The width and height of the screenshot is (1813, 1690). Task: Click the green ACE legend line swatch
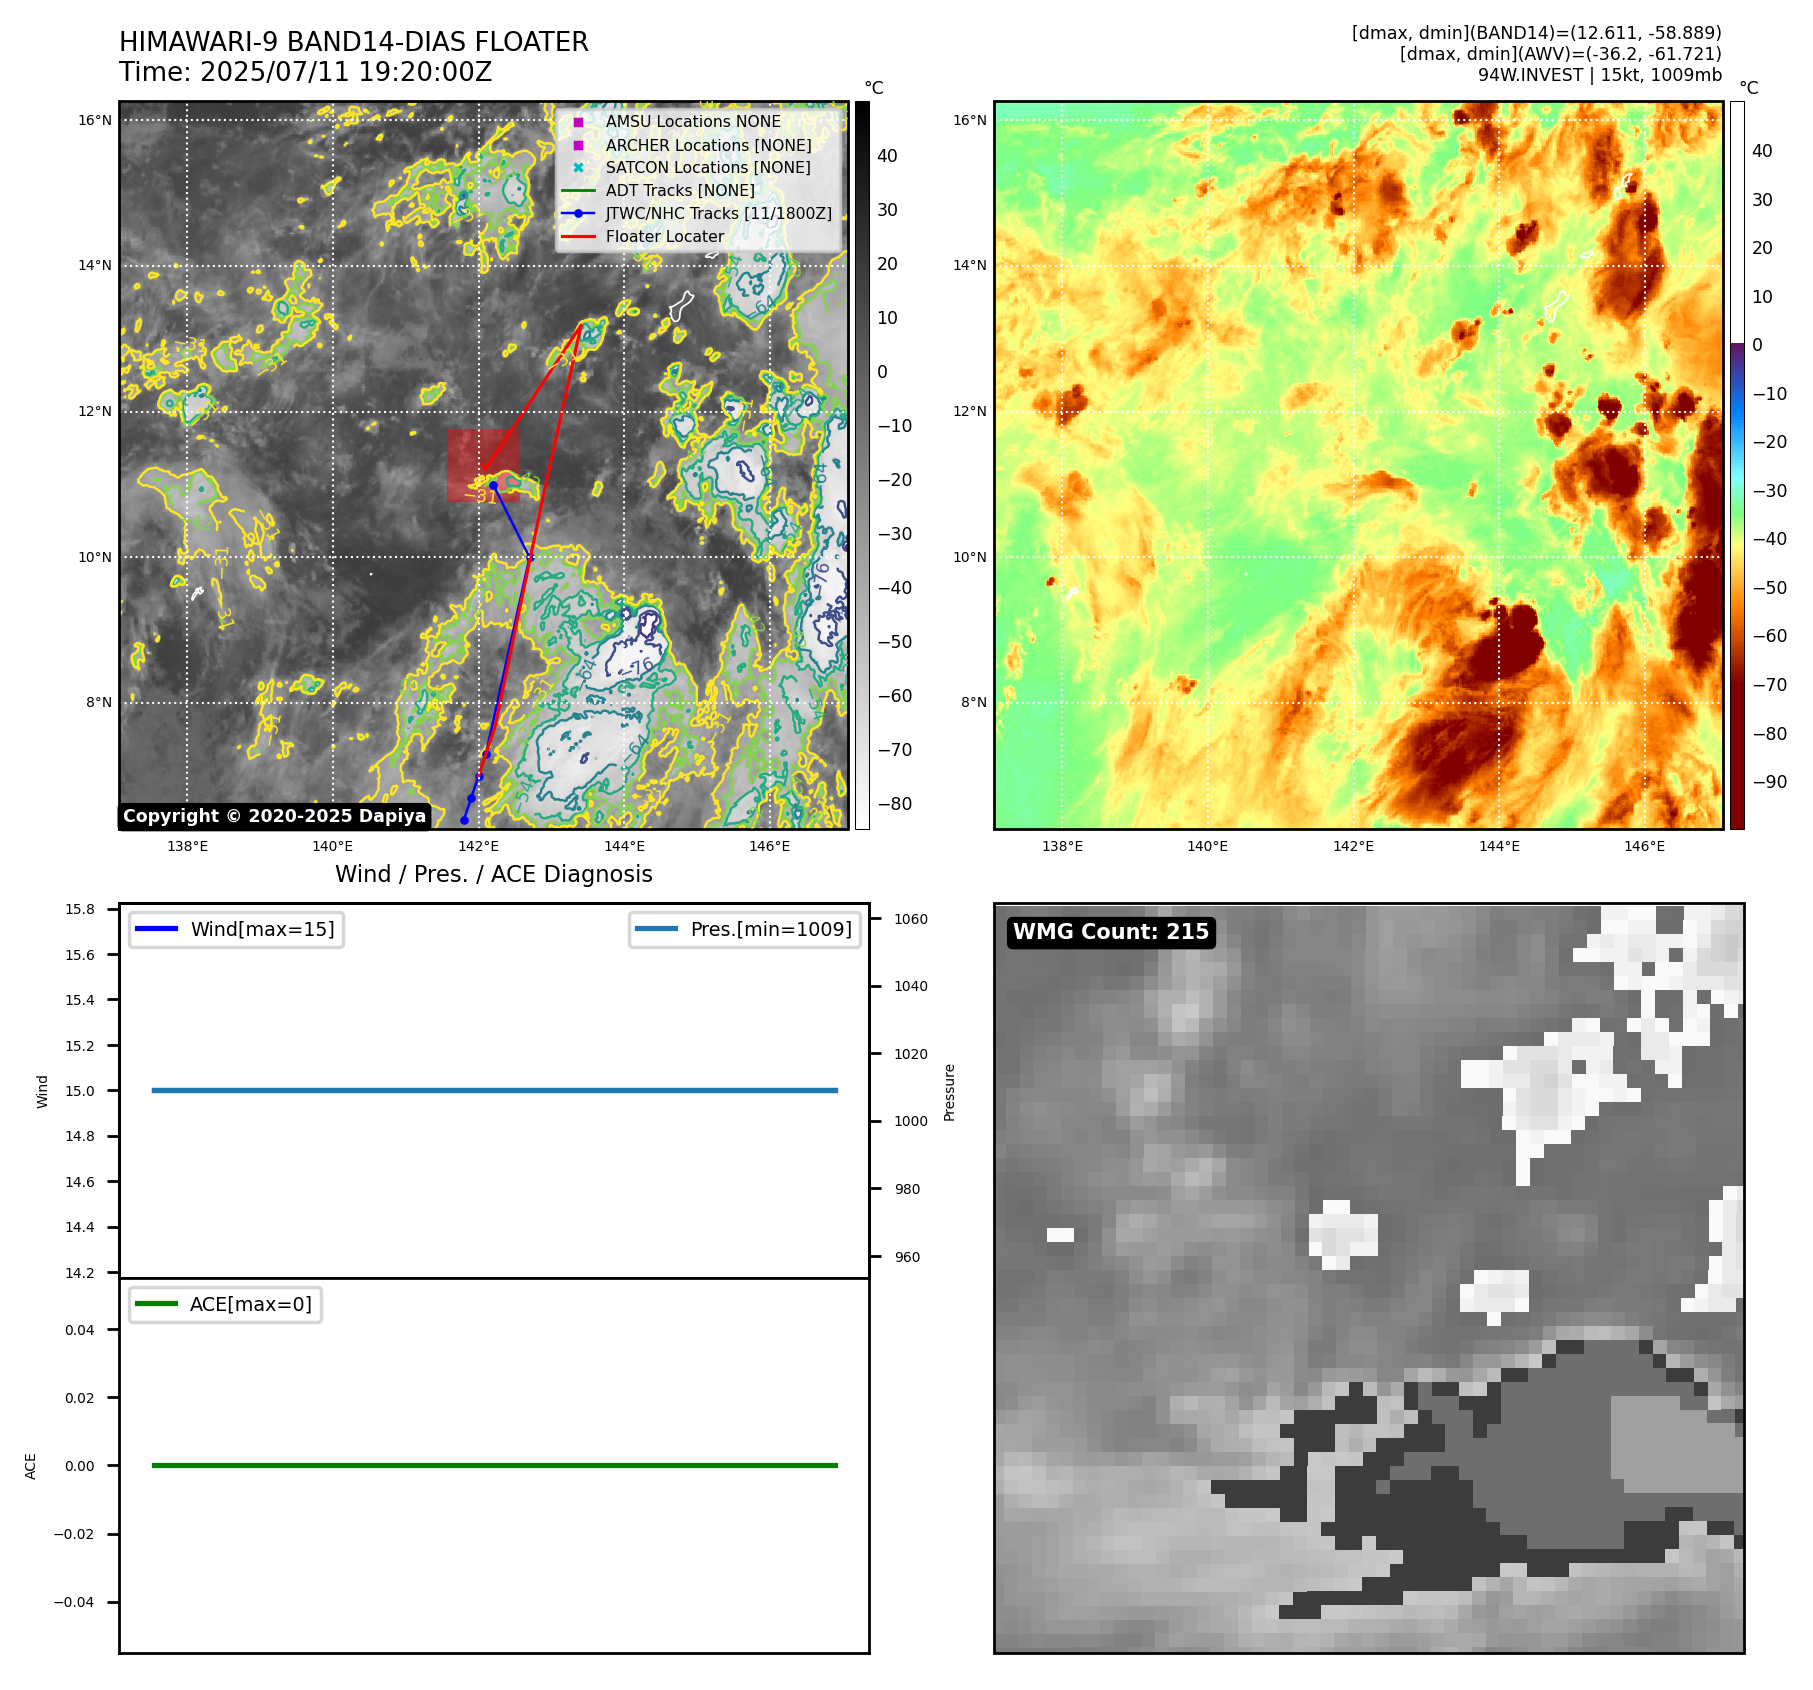coord(156,1304)
